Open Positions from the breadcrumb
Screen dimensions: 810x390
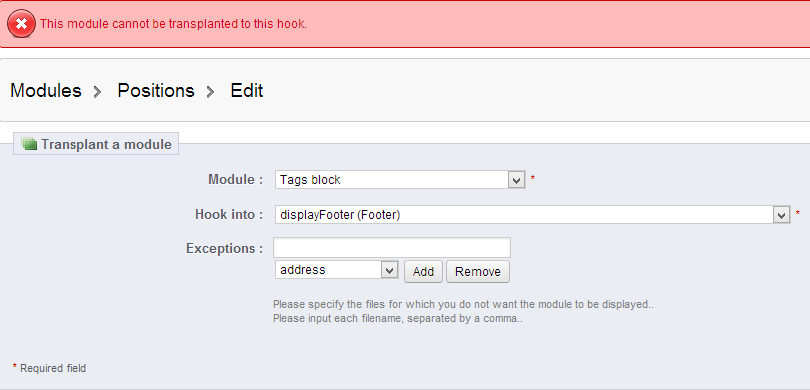click(x=155, y=90)
